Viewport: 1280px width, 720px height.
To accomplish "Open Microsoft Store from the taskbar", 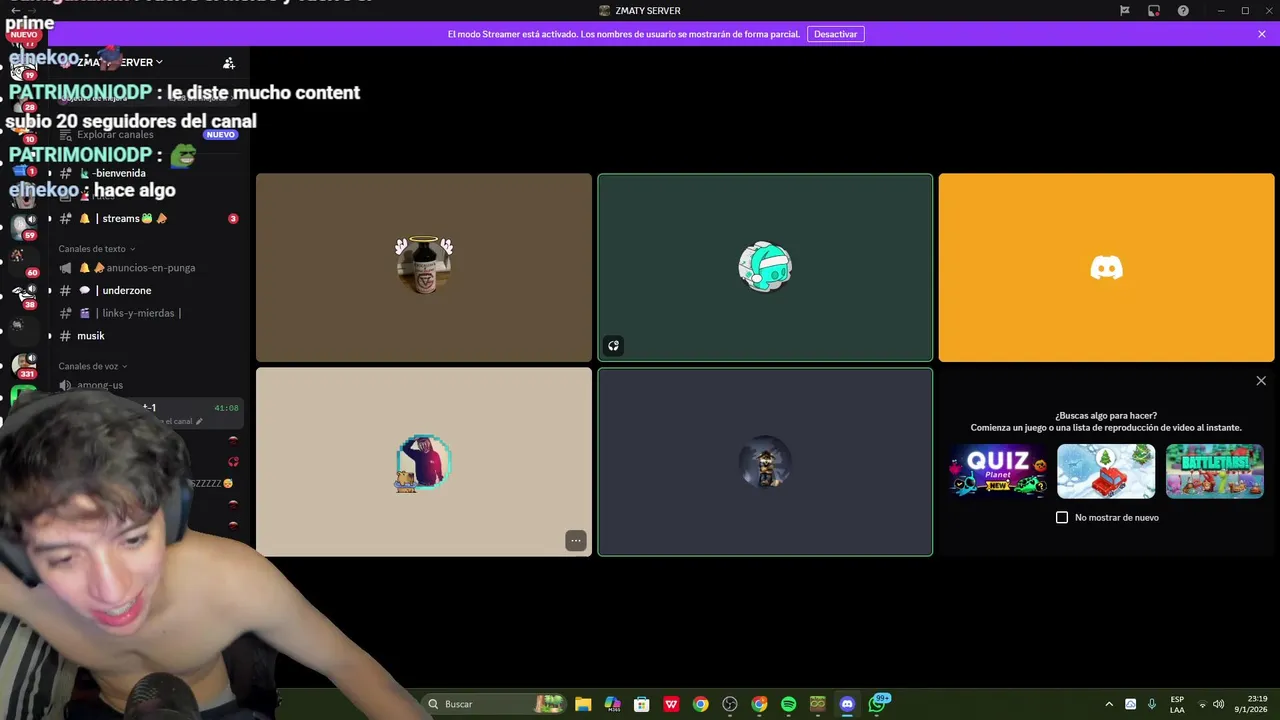I will [642, 704].
